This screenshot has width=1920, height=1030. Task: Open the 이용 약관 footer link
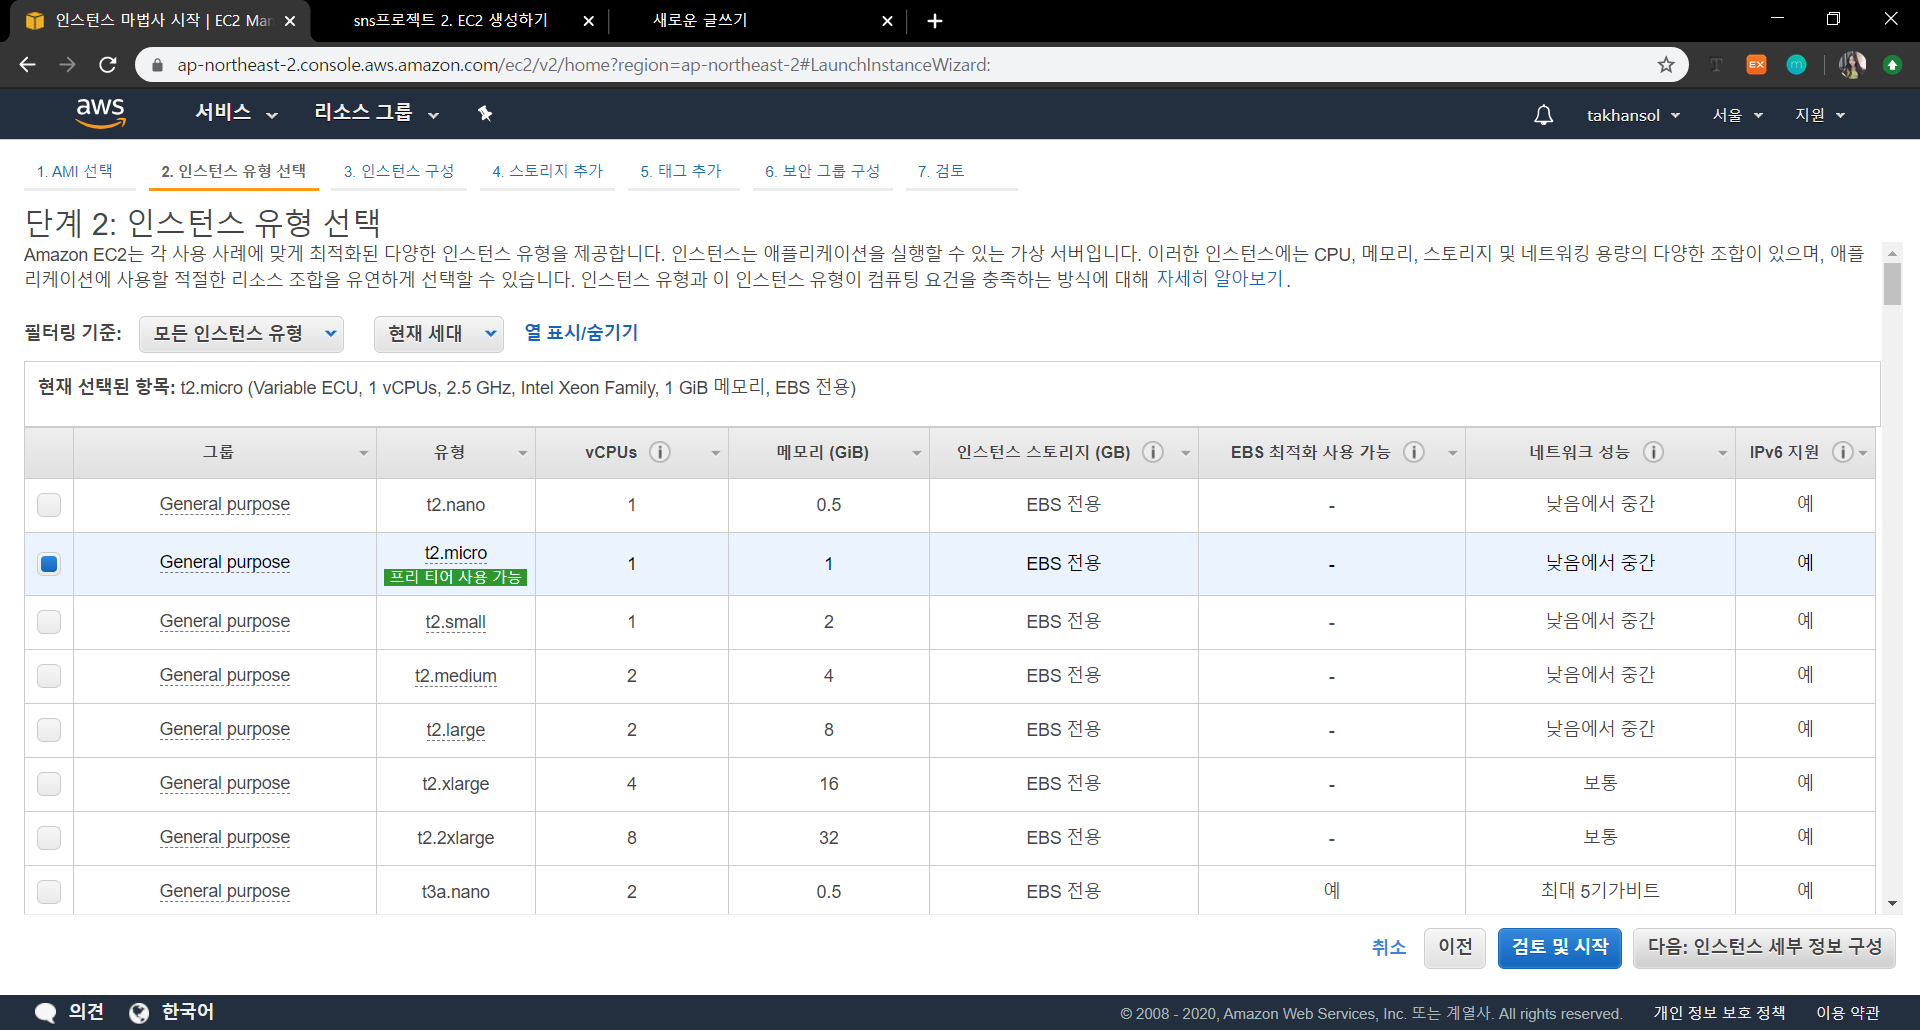click(x=1848, y=1013)
